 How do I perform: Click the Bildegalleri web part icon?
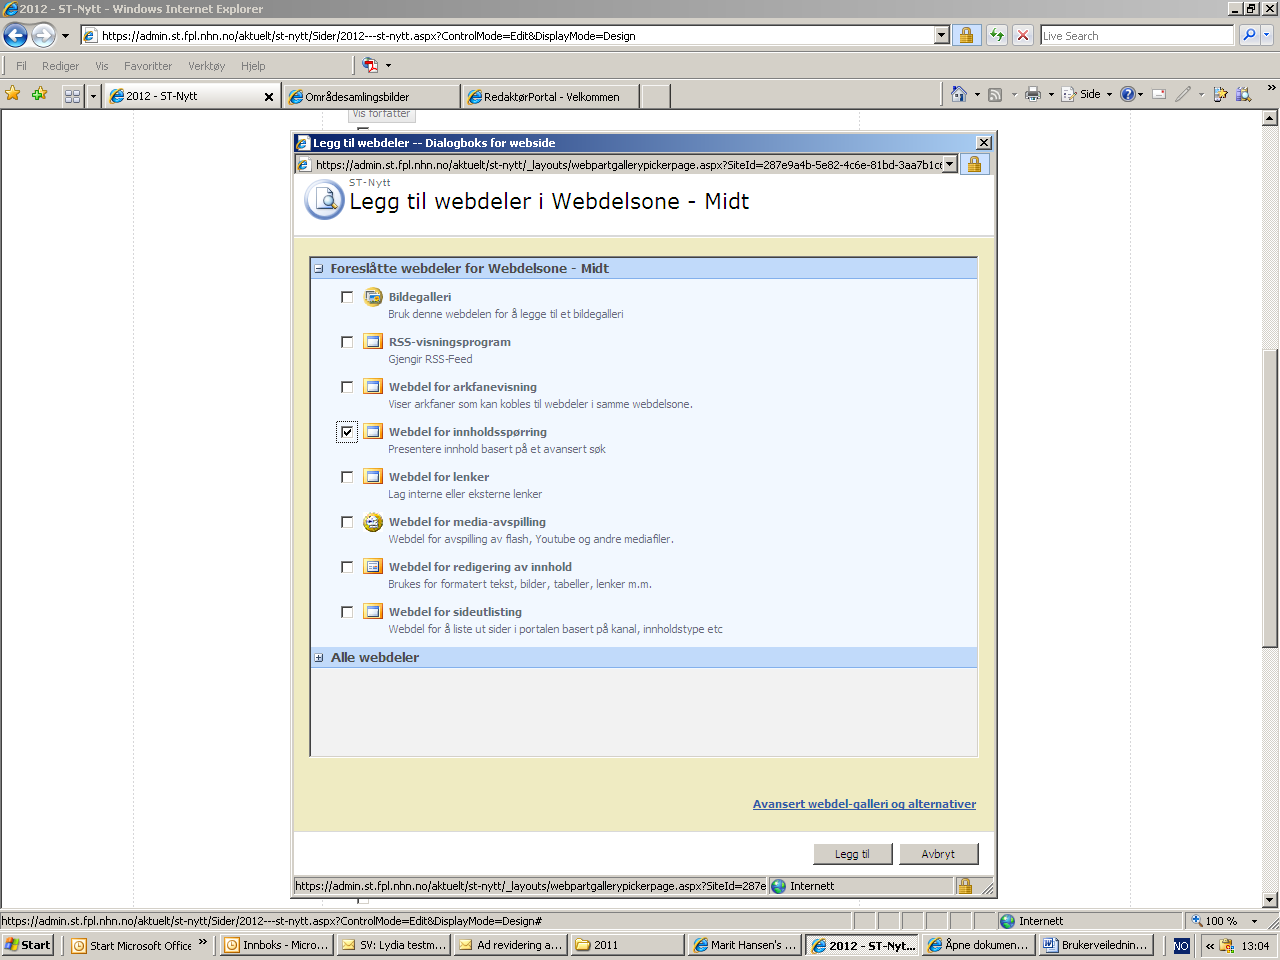coord(373,297)
